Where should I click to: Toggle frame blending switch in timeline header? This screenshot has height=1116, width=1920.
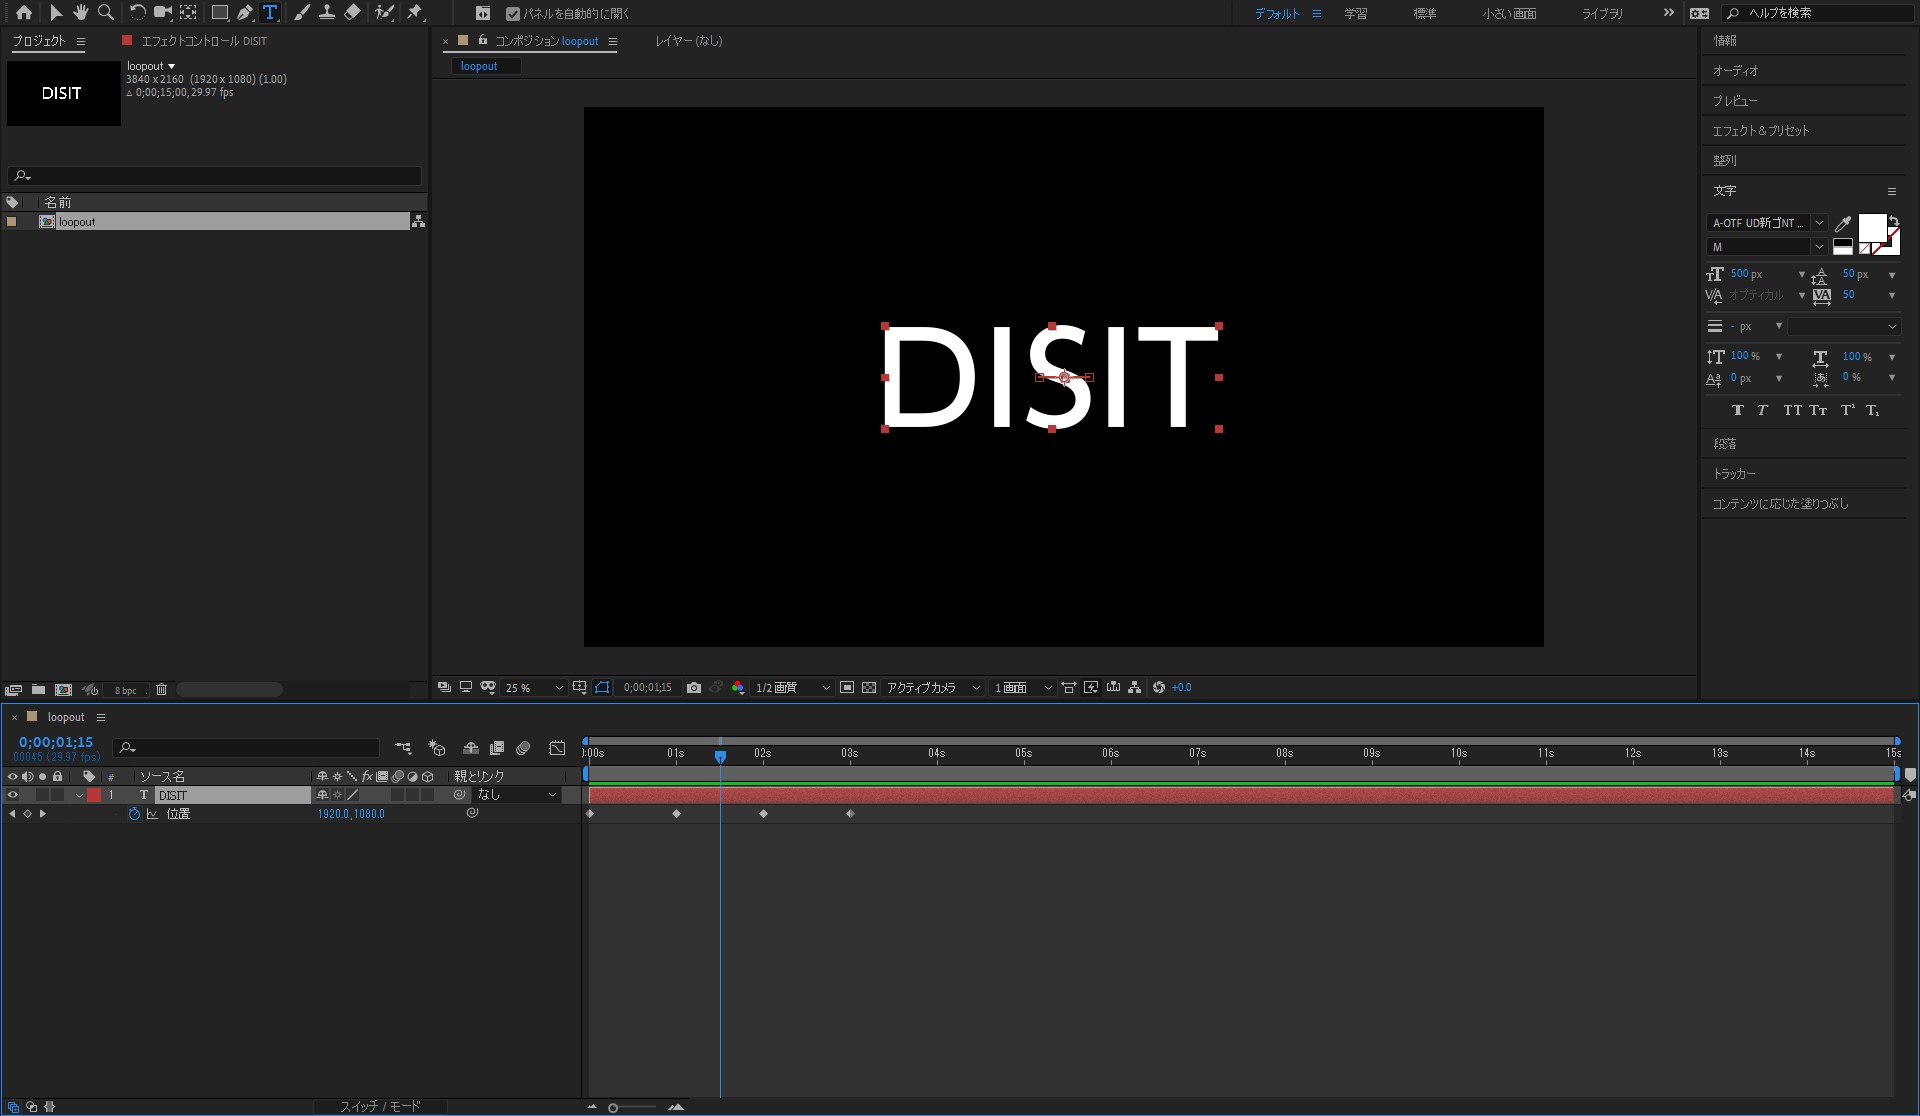pos(497,748)
